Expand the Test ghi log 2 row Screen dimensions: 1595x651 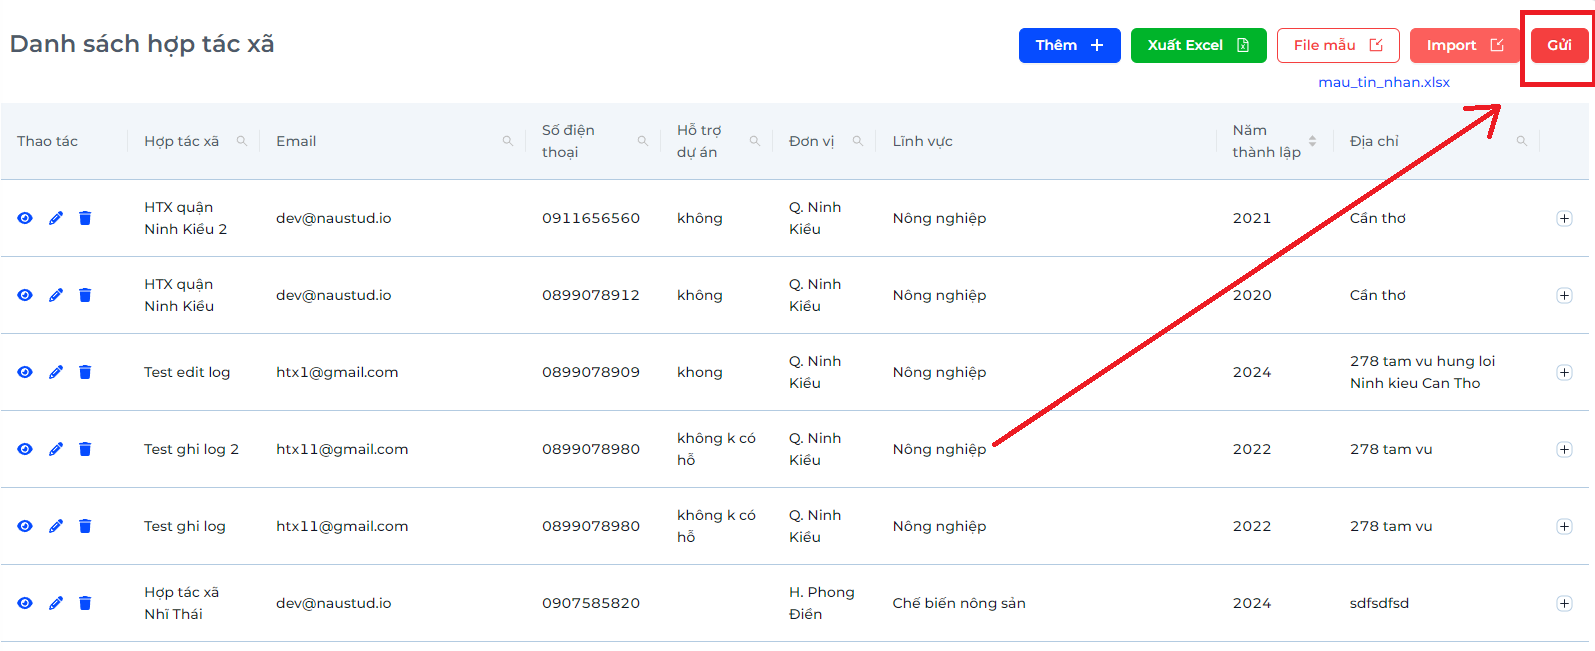(x=1564, y=449)
